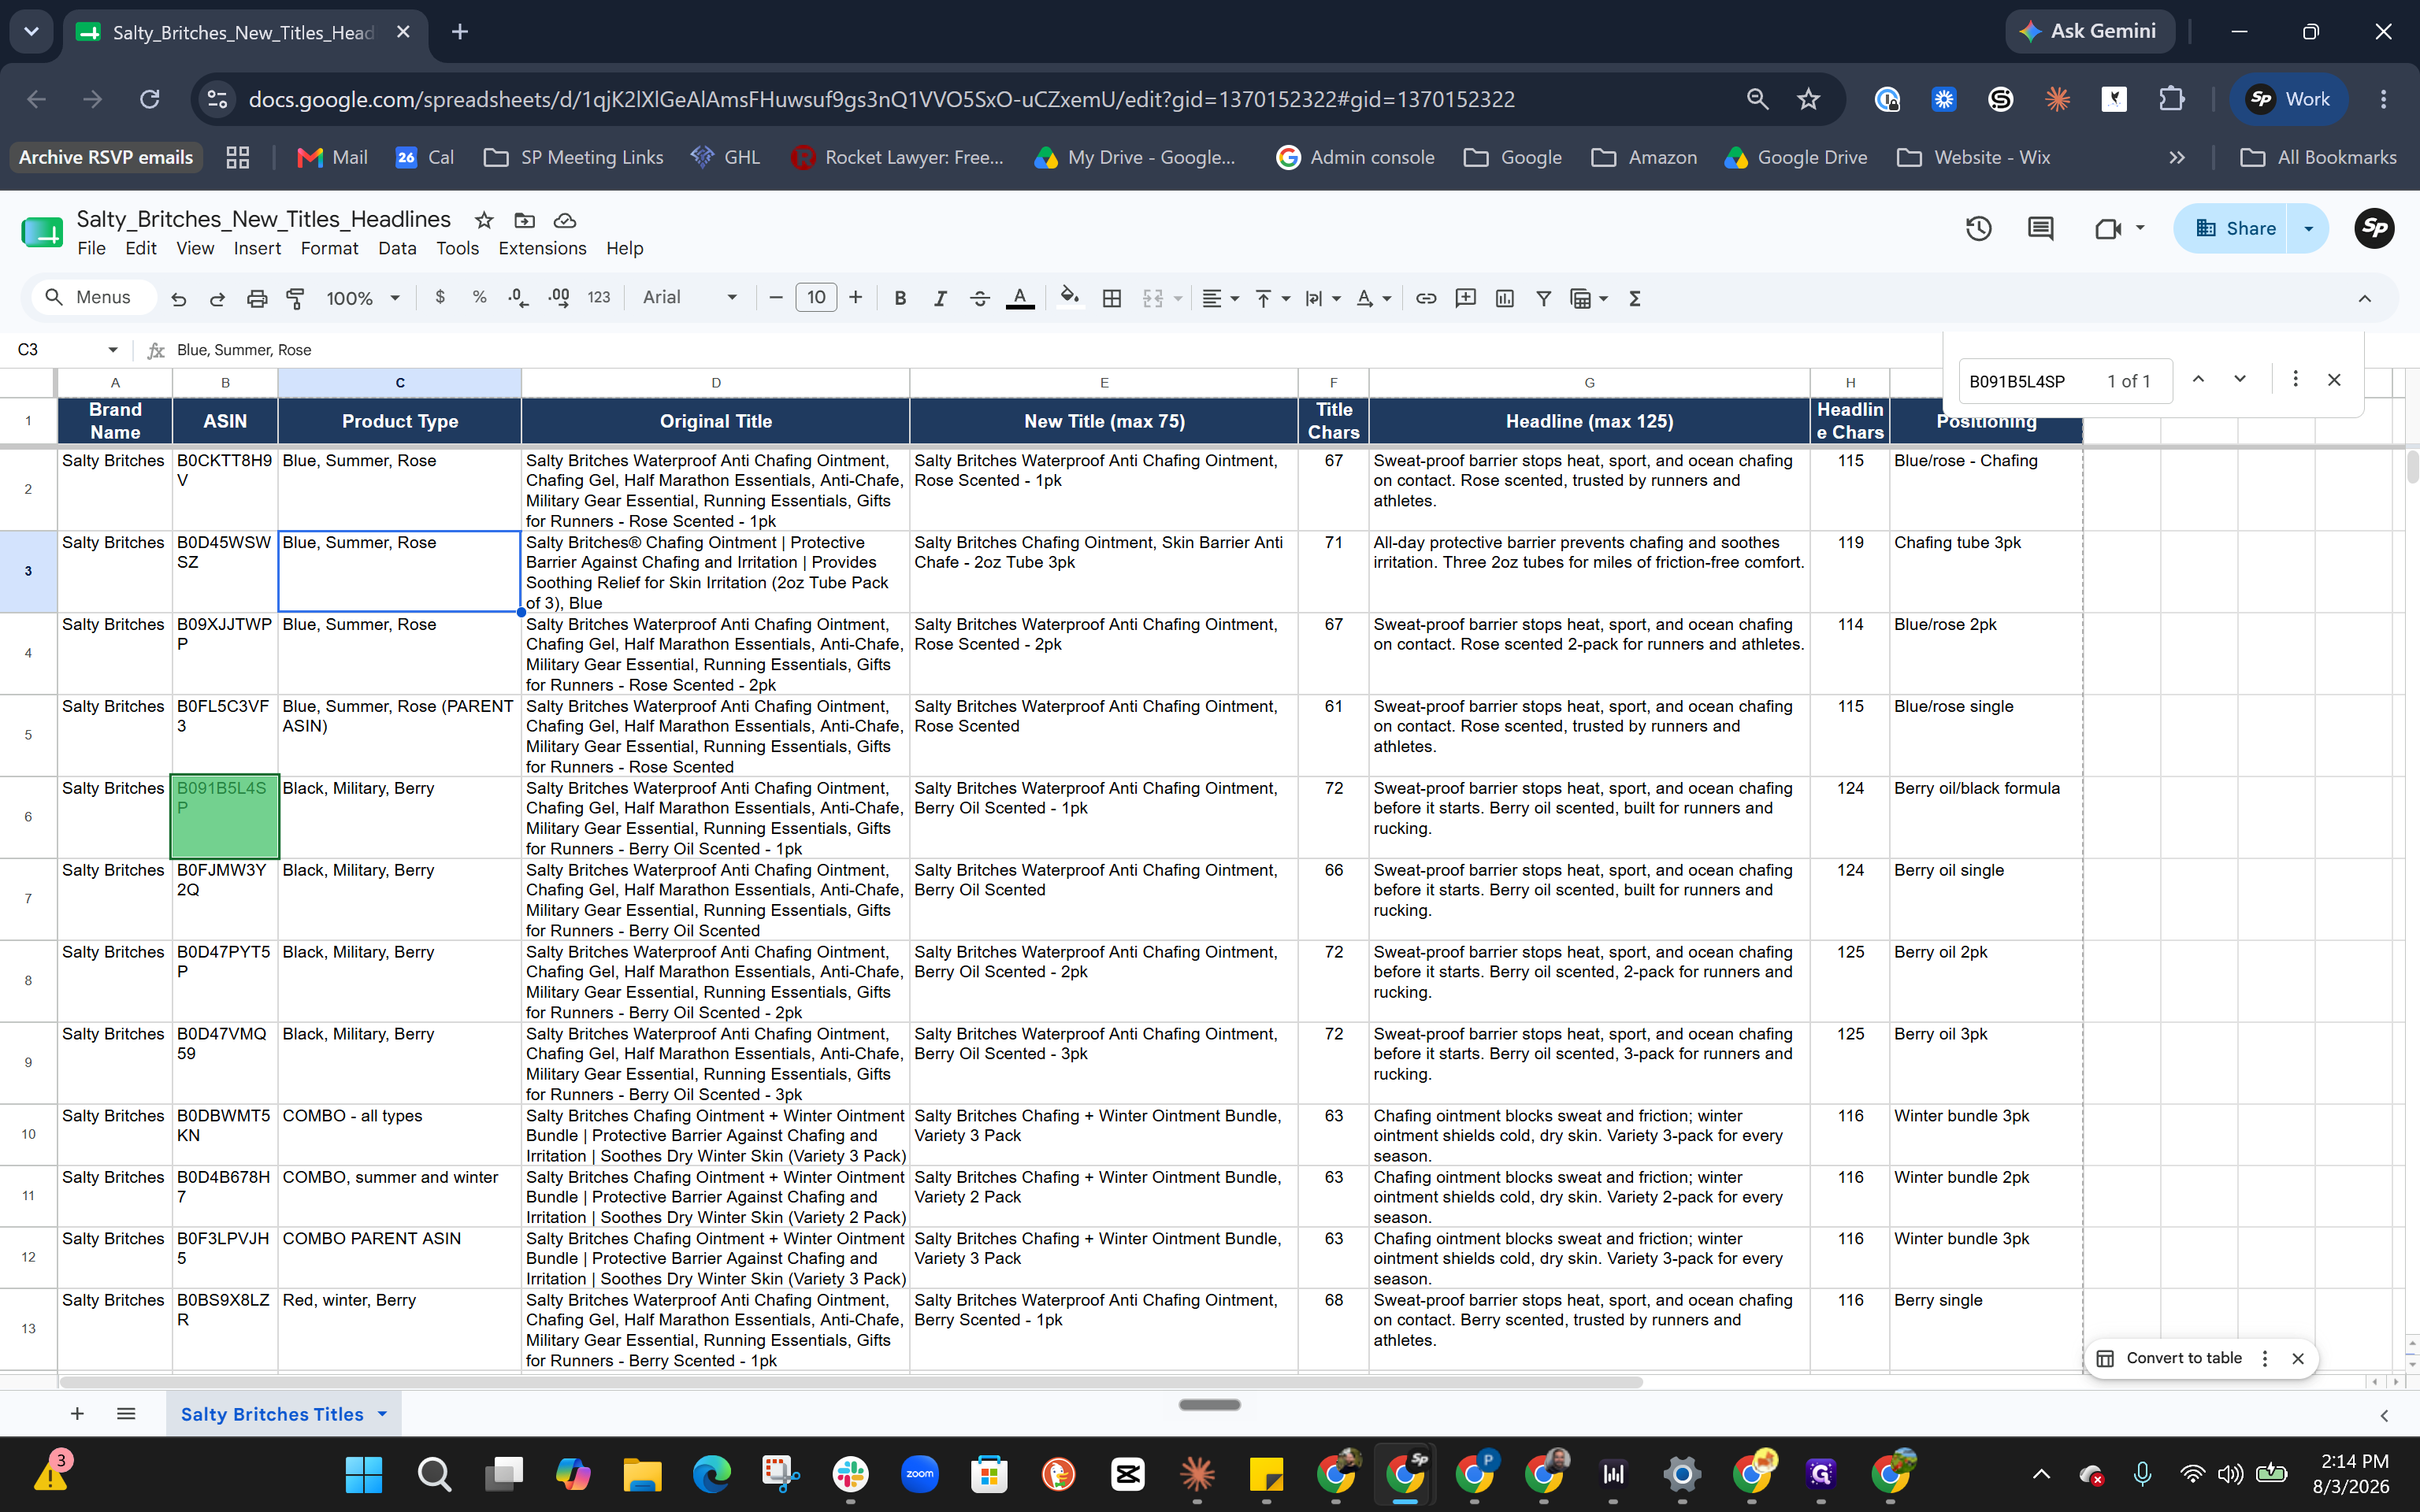2420x1512 pixels.
Task: Open the Data menu
Action: tap(397, 248)
